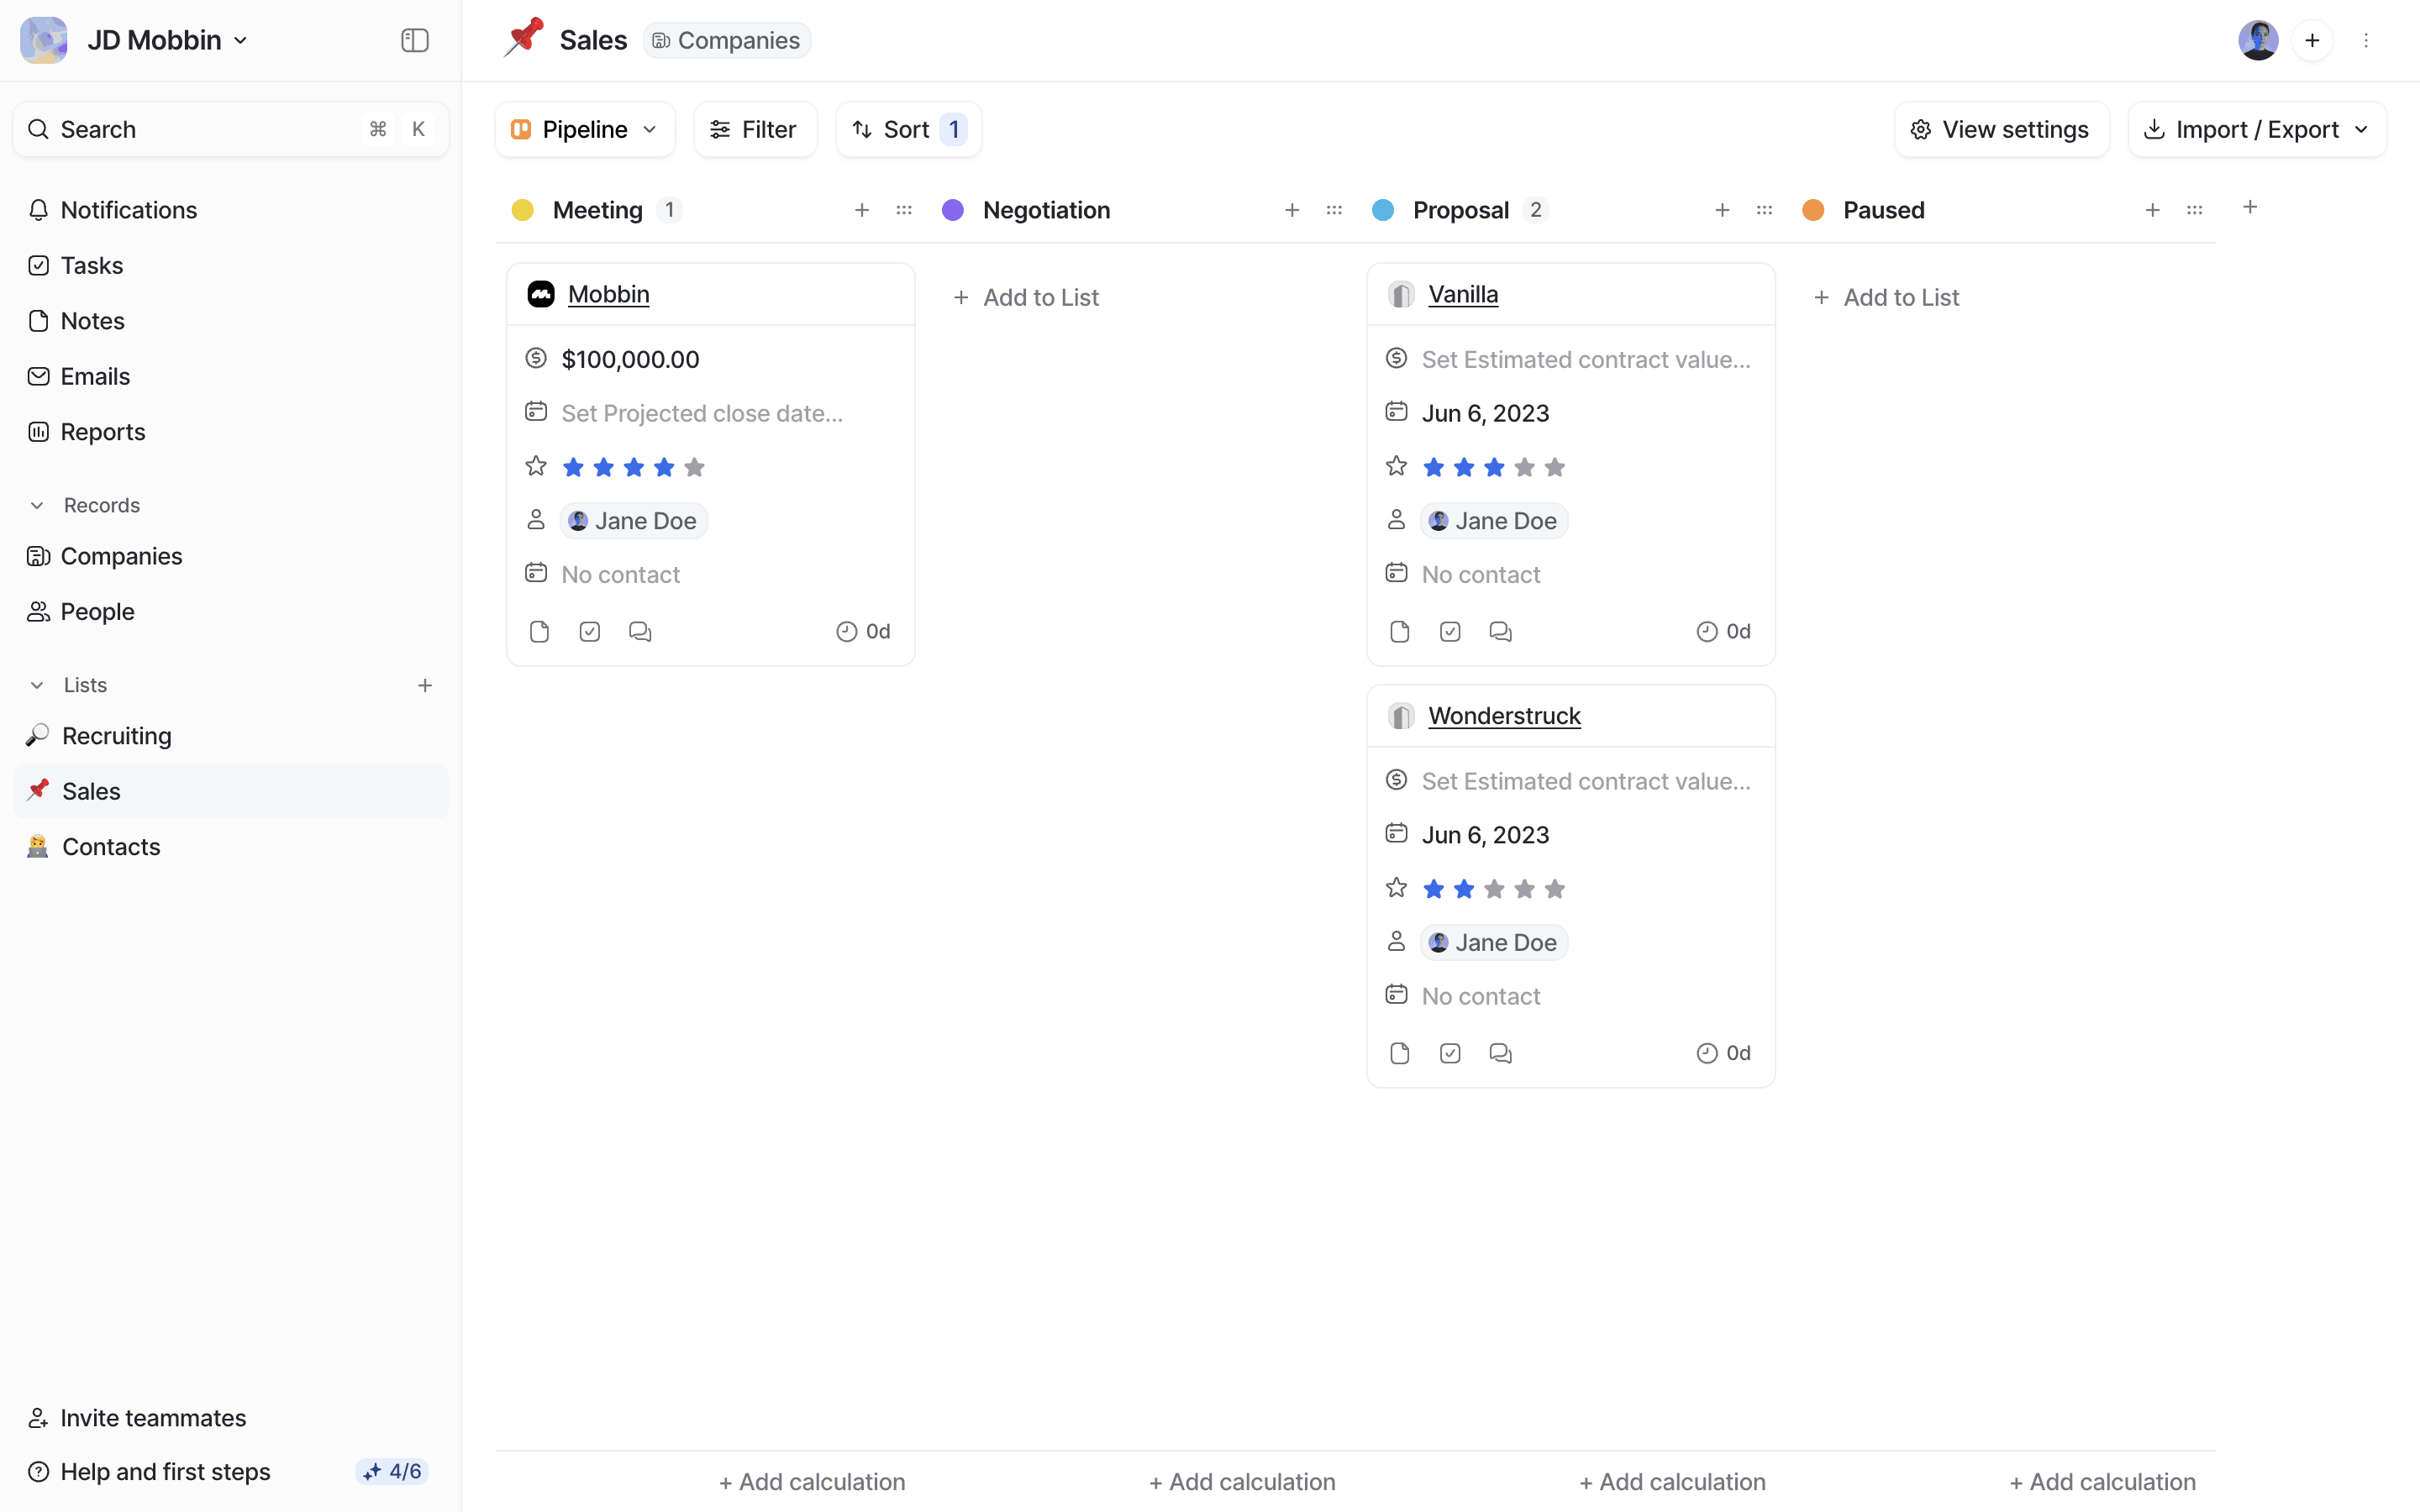Screen dimensions: 2420x1512
Task: Click the View settings button
Action: [x=2001, y=129]
